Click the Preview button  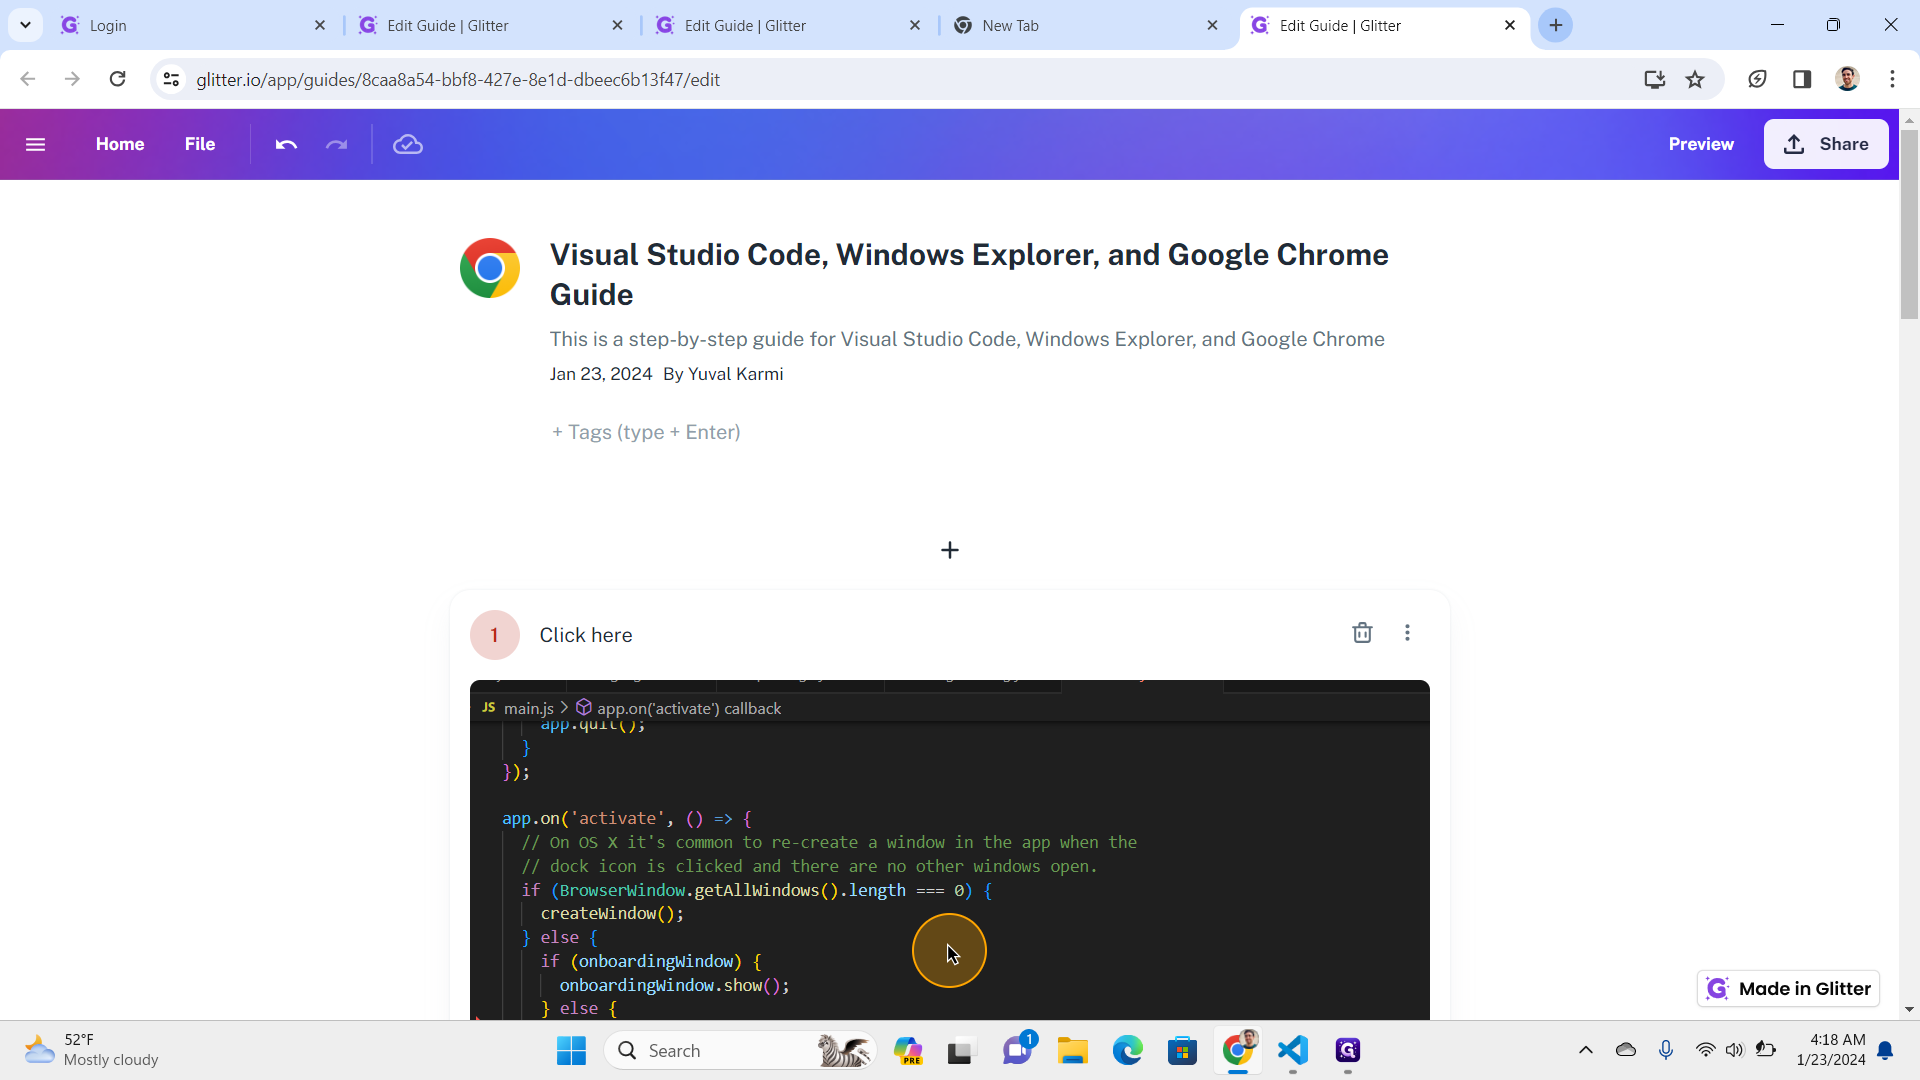click(x=1700, y=144)
